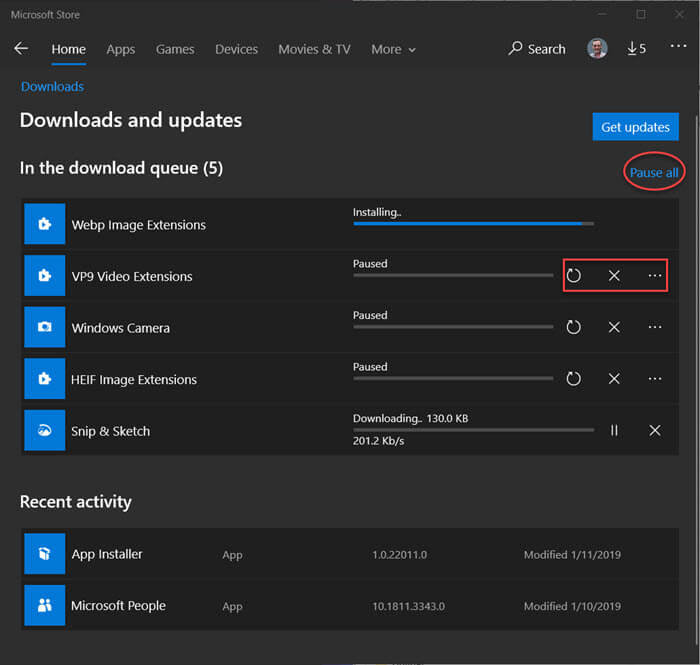This screenshot has width=700, height=665.
Task: Select VP9 Video Extensions name
Action: [x=132, y=276]
